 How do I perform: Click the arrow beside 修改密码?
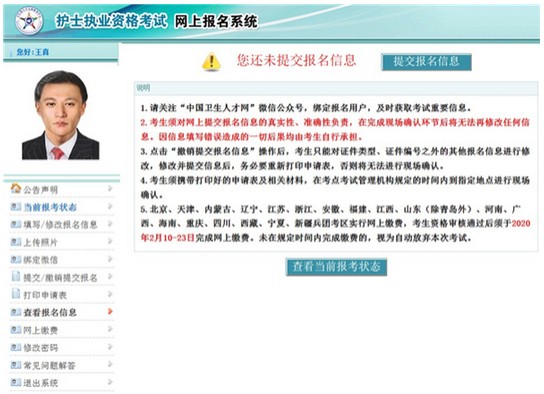coord(110,346)
